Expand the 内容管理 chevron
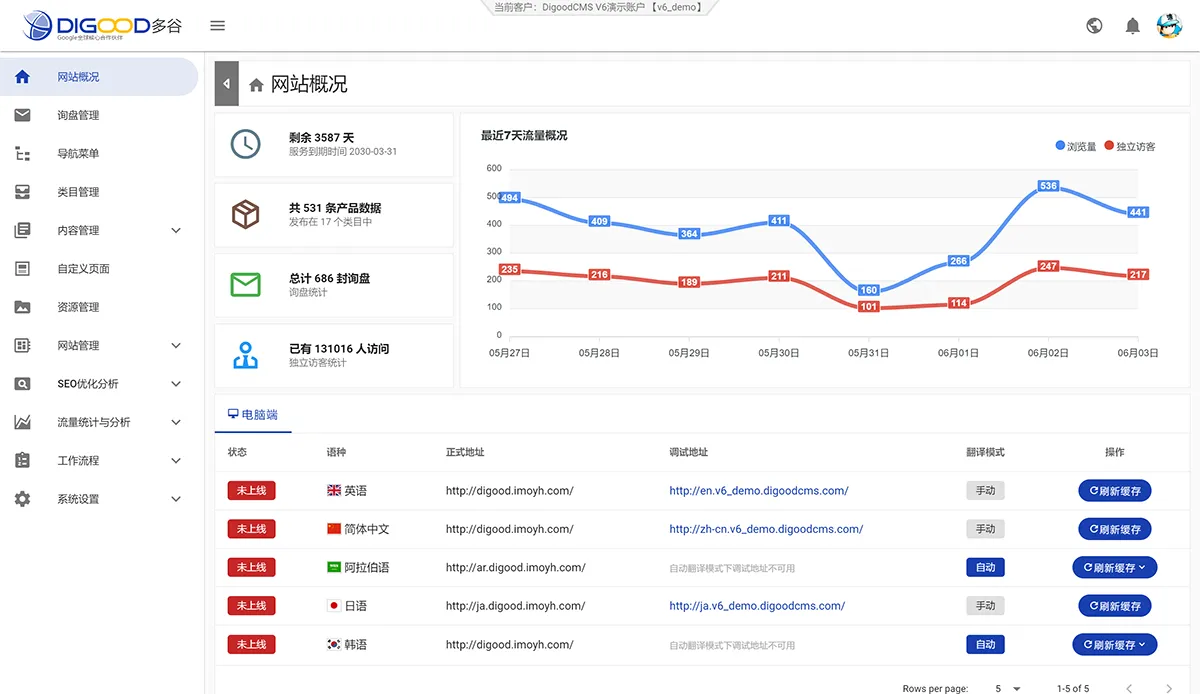This screenshot has height=694, width=1200. coord(176,230)
